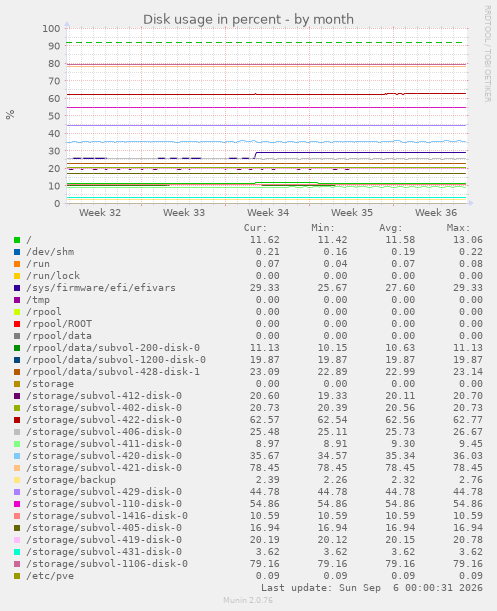Viewport: 497px width, 611px height.
Task: Click the magenta swatch for subvol-110-disk-0
Action: [17, 504]
